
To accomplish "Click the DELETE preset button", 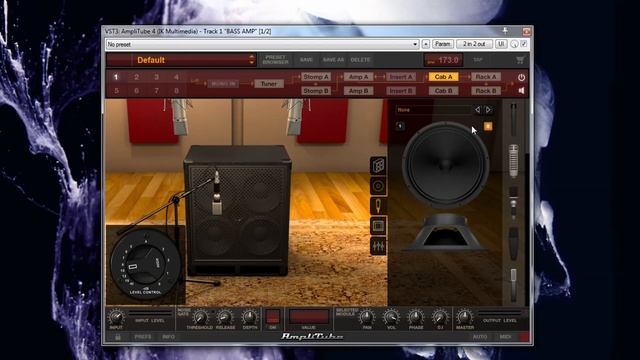I will [x=360, y=60].
